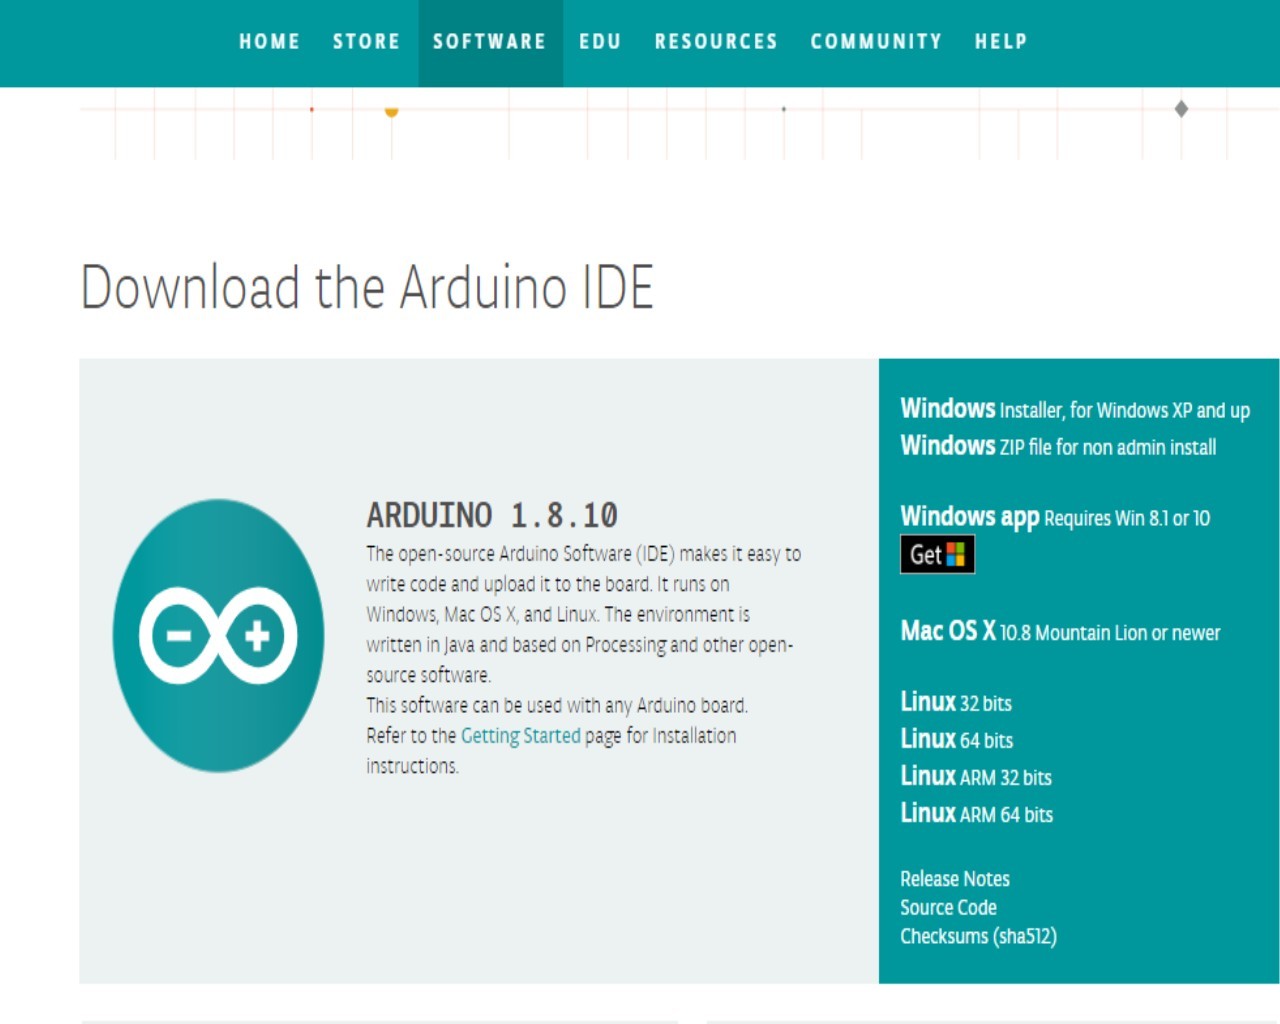Open the HELP section
1280x1024 pixels.
(1000, 42)
